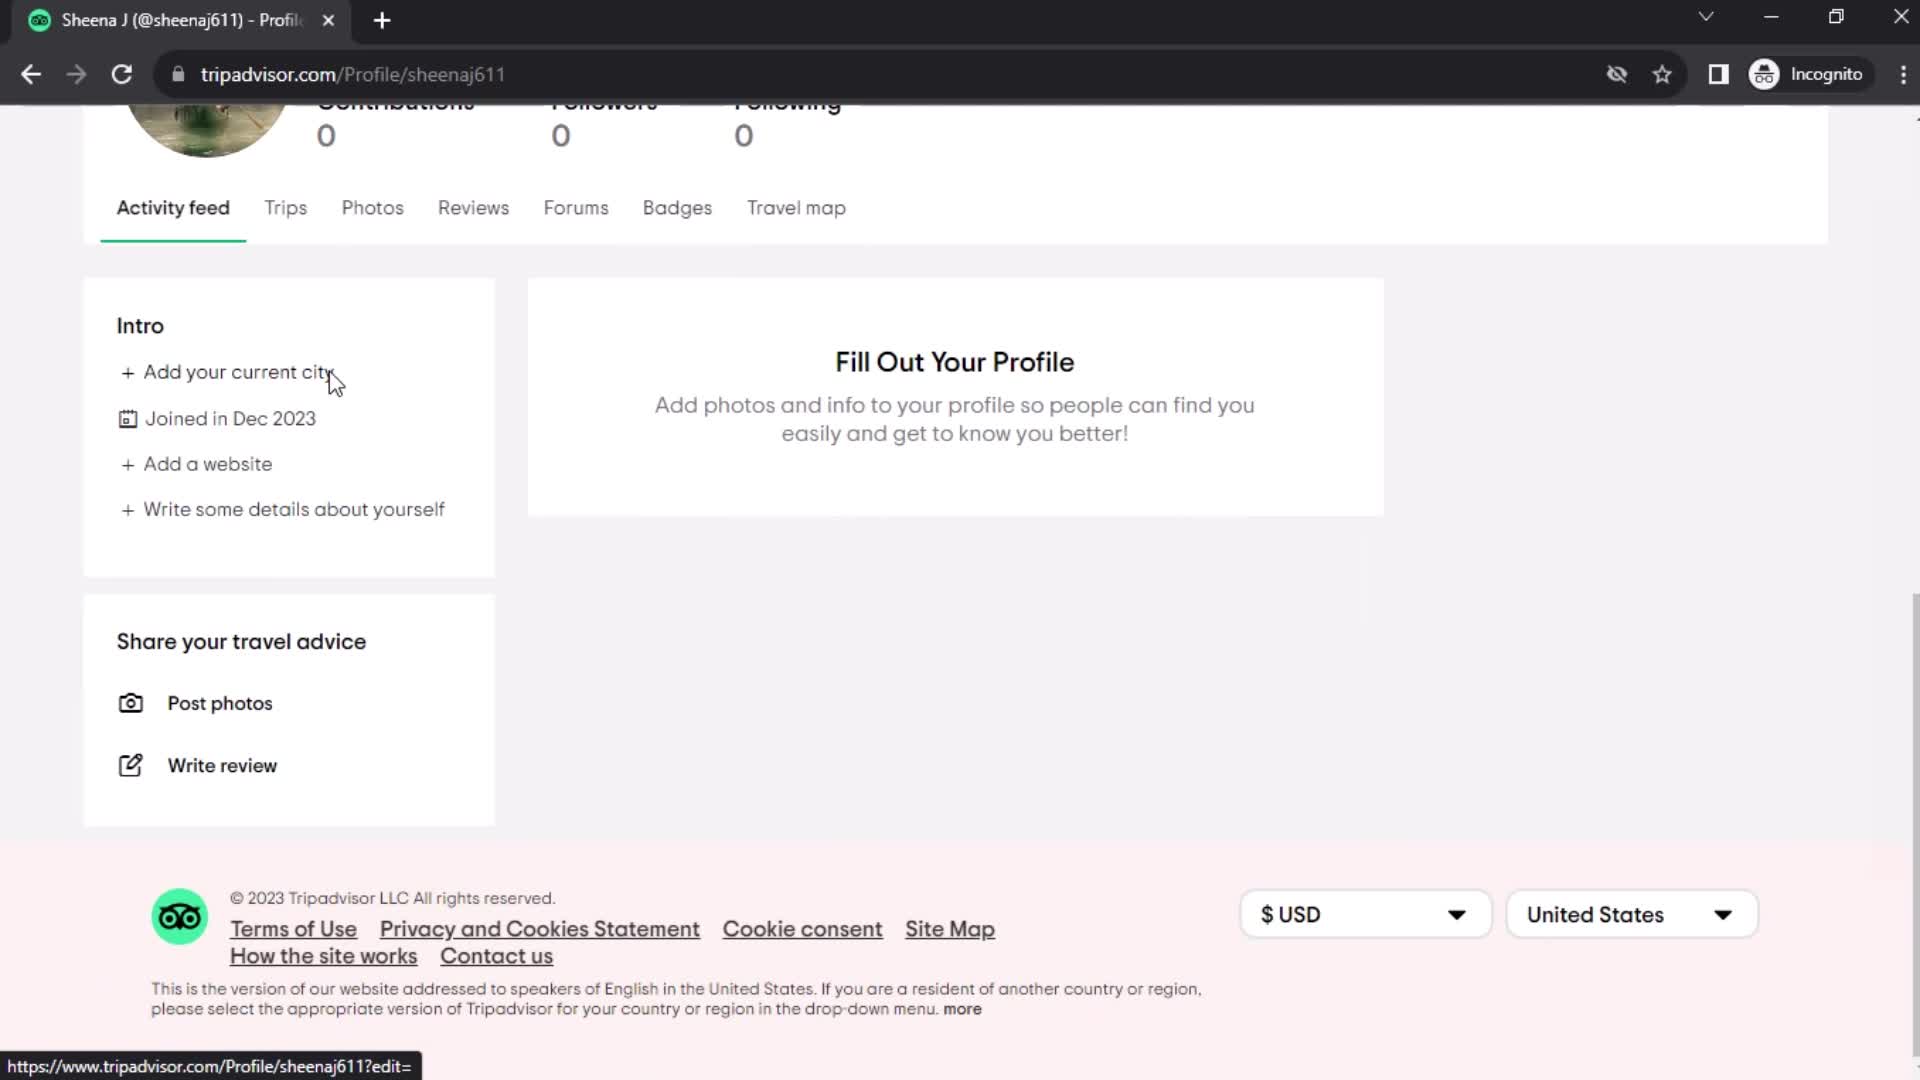Select the USD currency dropdown
The image size is (1920, 1080).
coord(1365,915)
